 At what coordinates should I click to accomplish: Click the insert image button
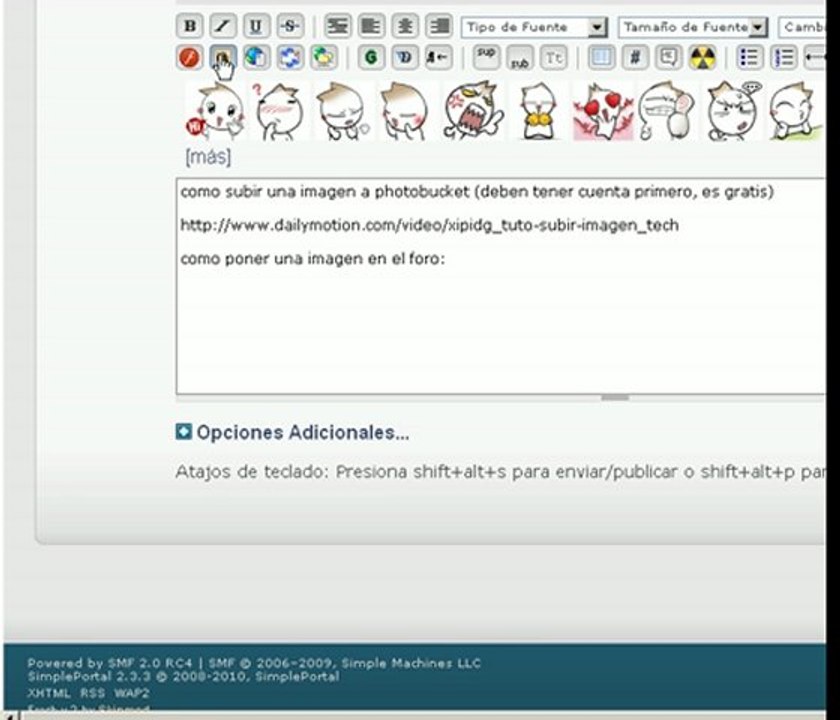click(x=223, y=57)
